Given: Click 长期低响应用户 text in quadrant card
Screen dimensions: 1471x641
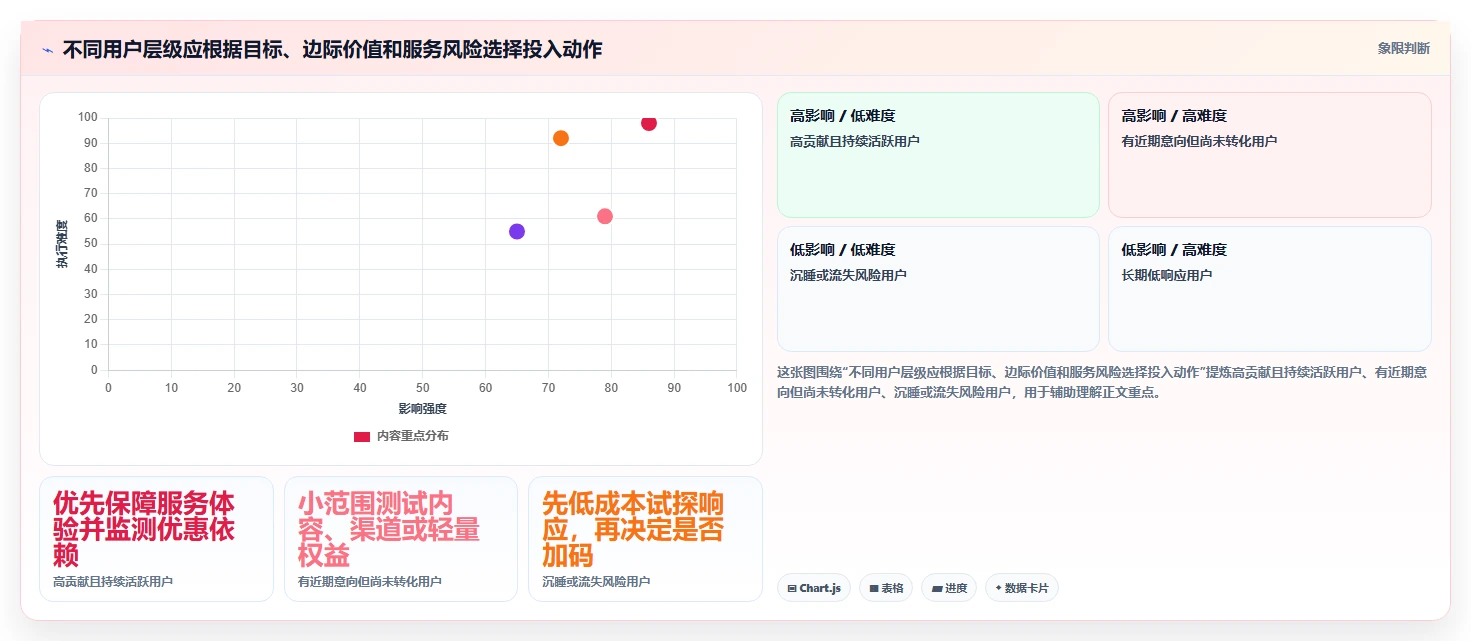Looking at the screenshot, I should tap(1167, 275).
